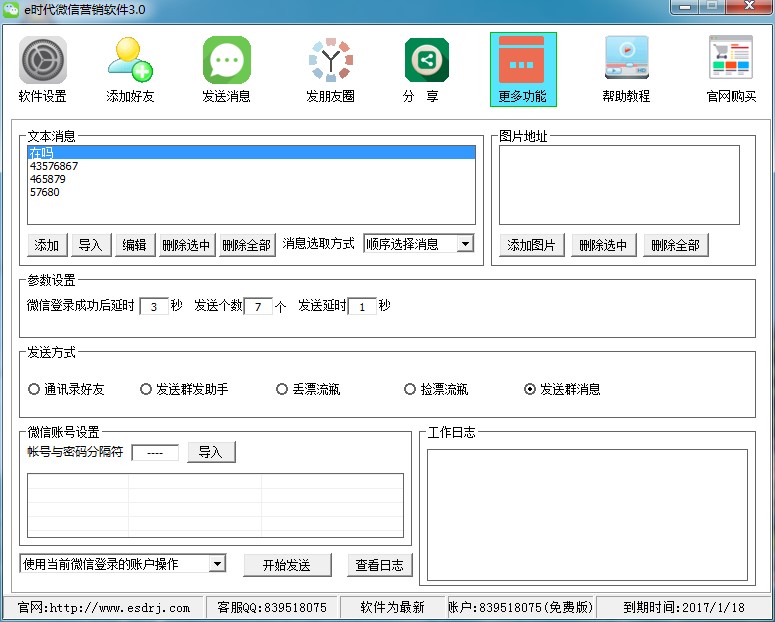Image resolution: width=775 pixels, height=622 pixels.
Task: Select the 丢漂流瓶 radio button
Action: 282,389
